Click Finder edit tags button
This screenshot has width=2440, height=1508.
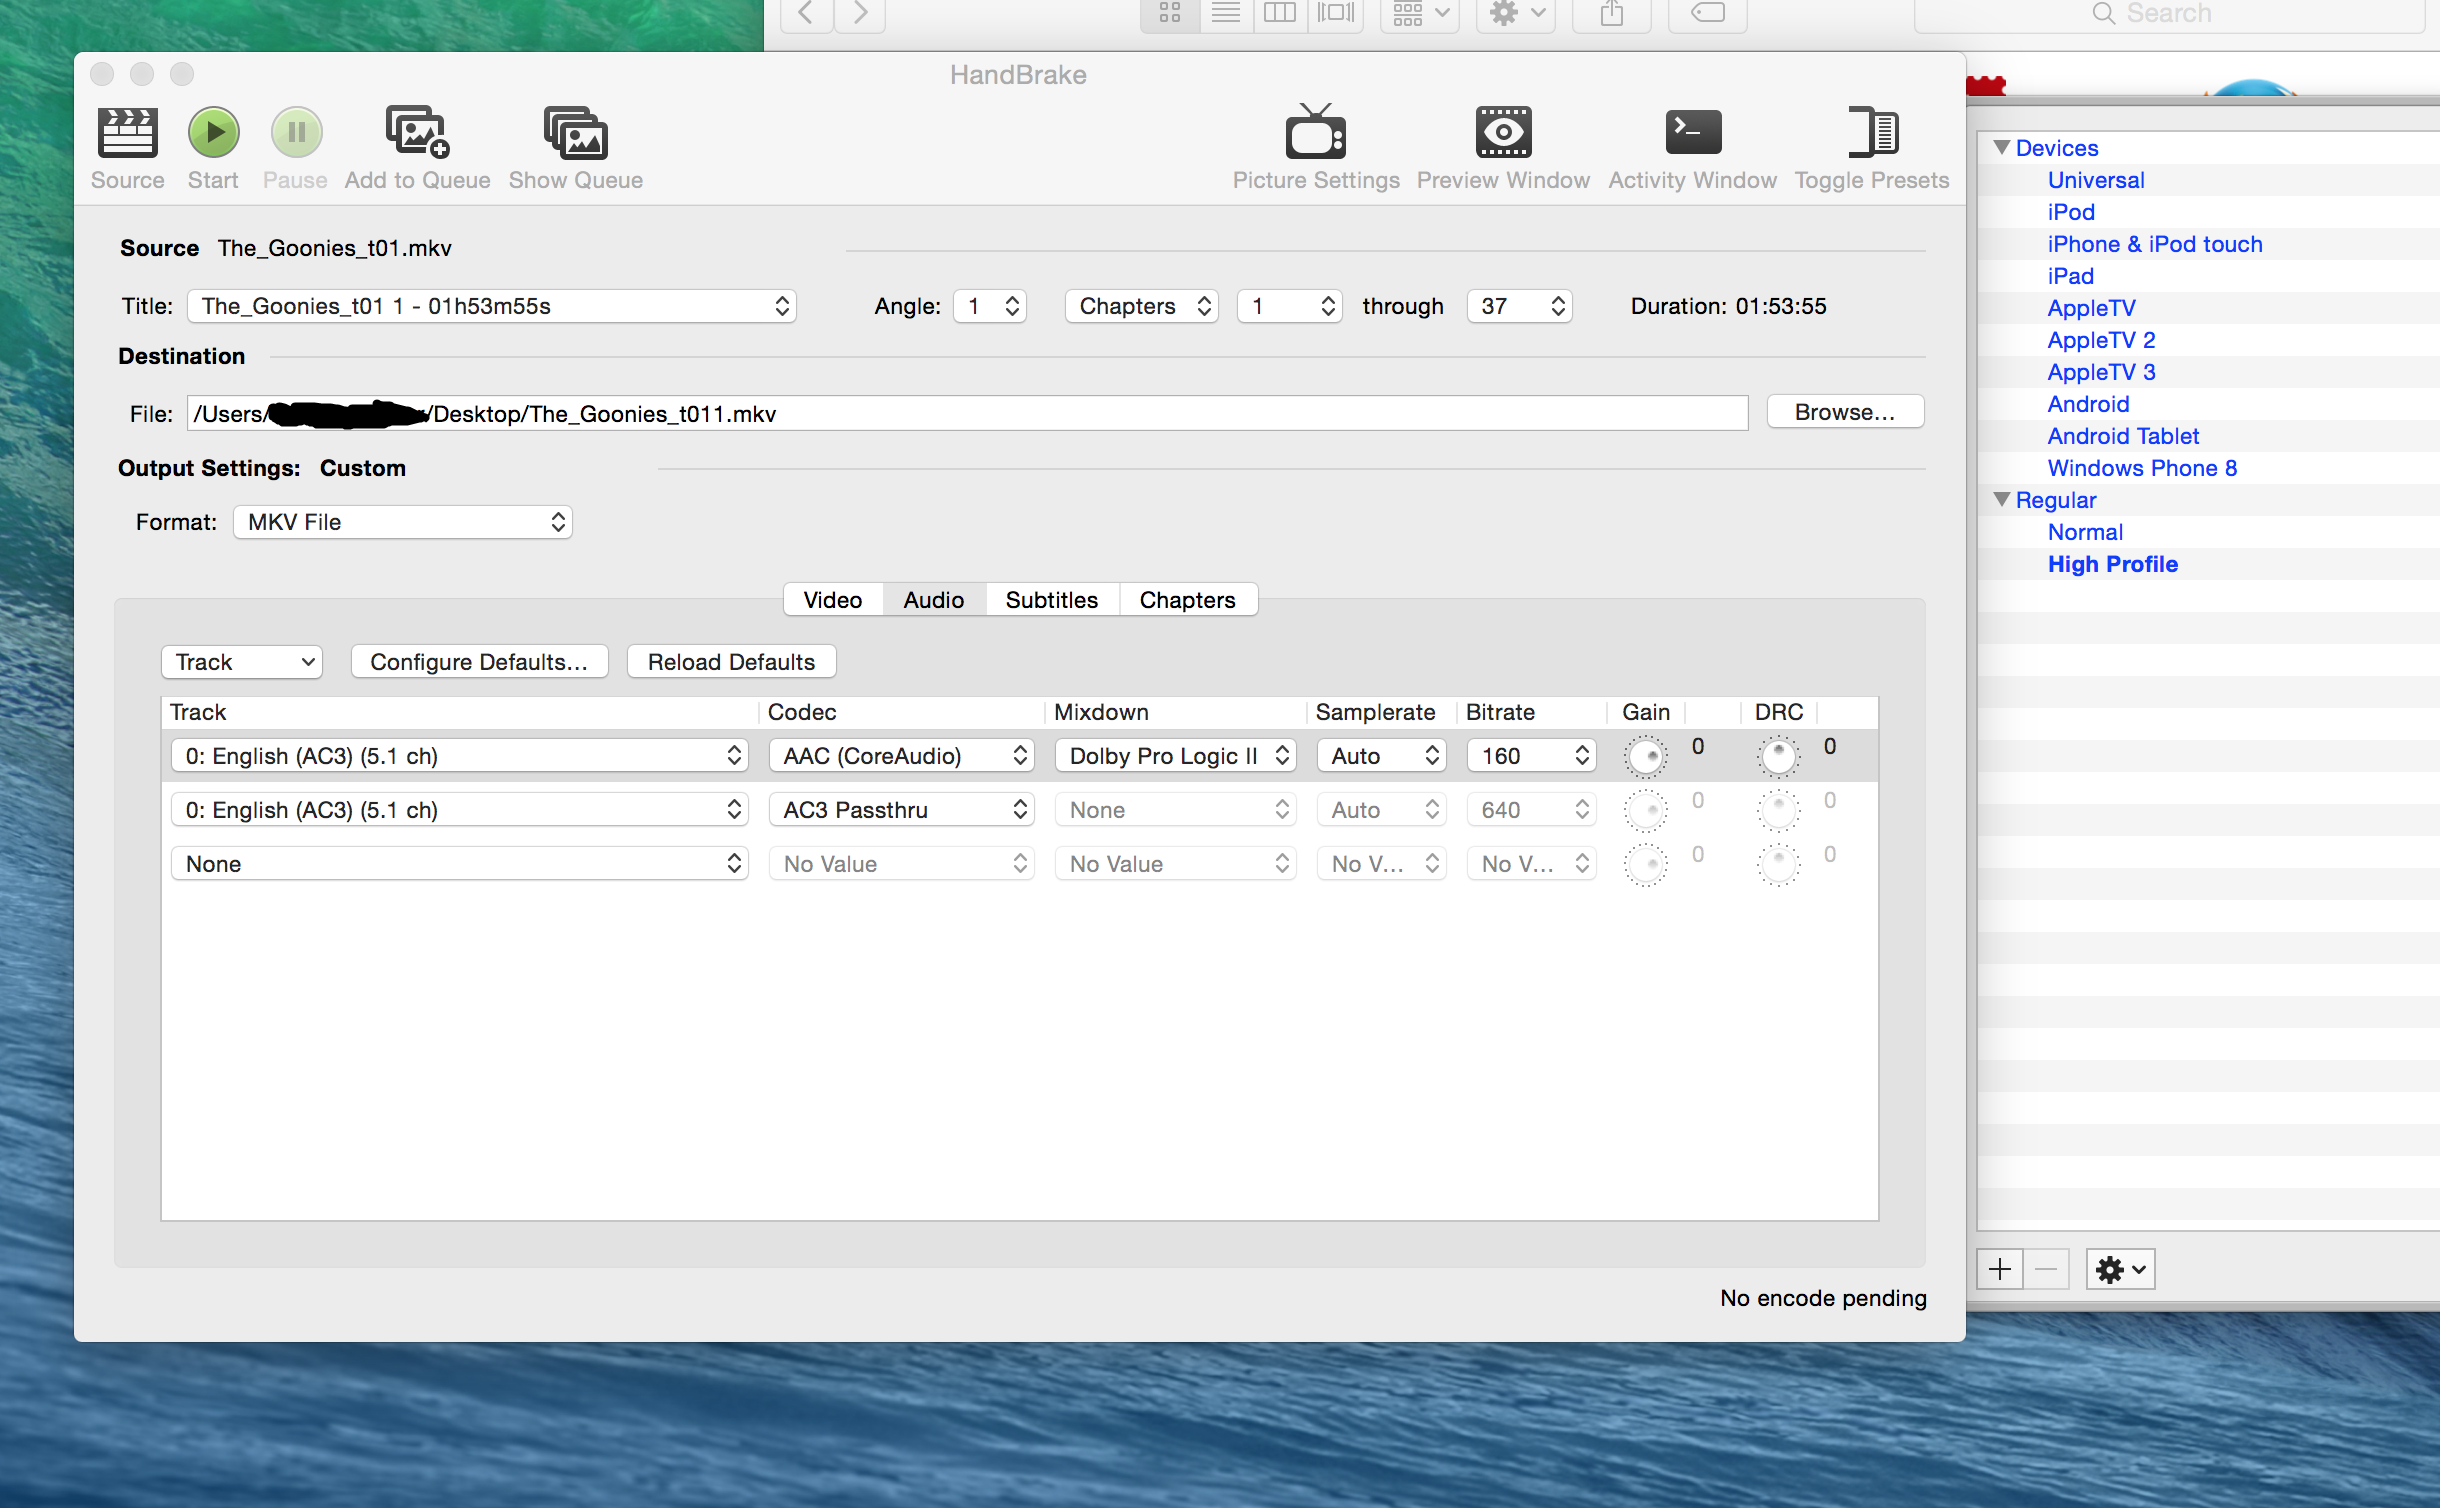1708,14
